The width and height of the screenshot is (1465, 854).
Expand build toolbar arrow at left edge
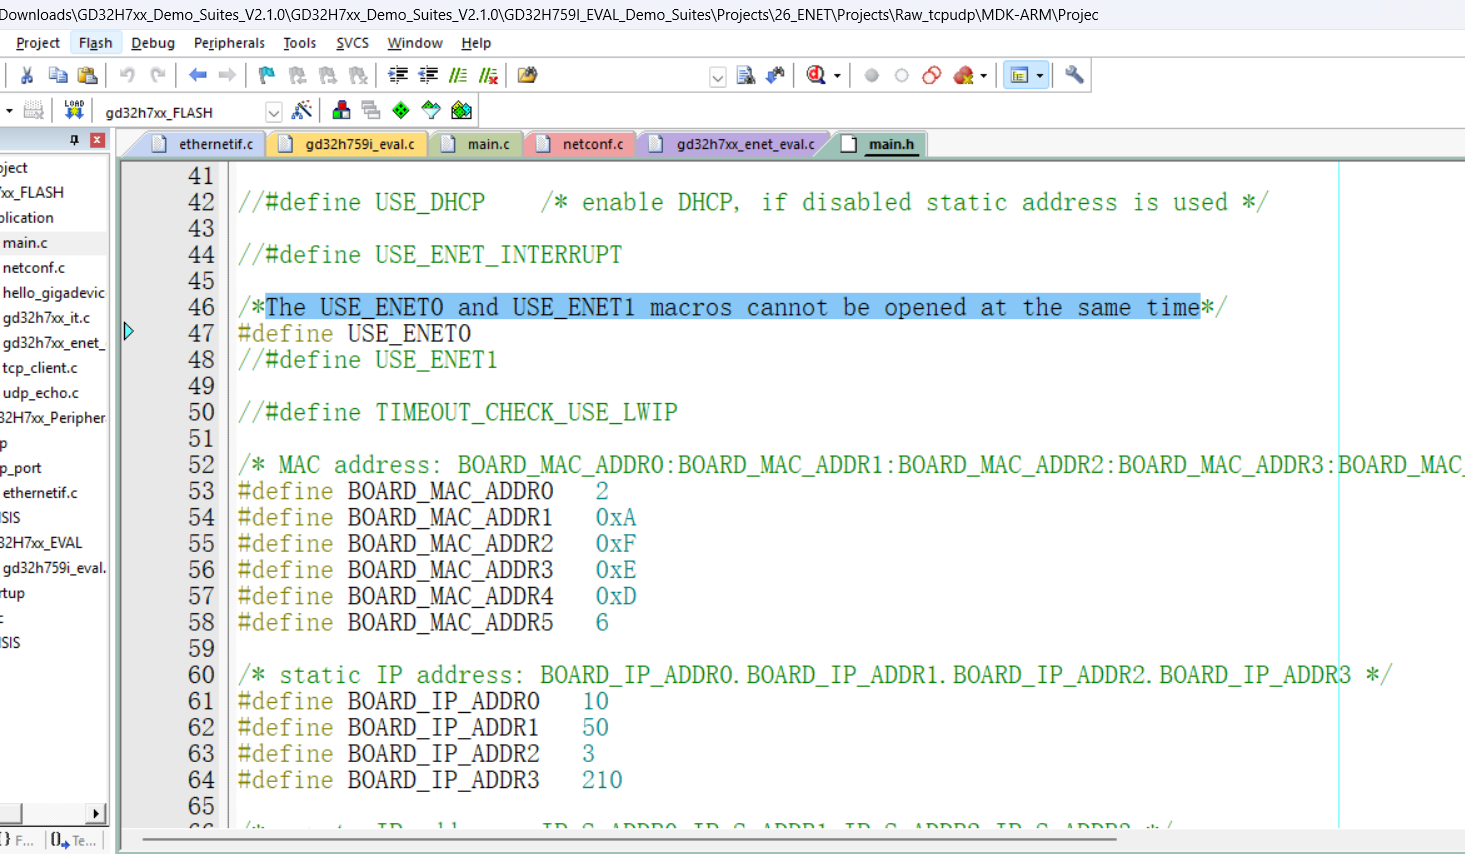click(x=8, y=110)
